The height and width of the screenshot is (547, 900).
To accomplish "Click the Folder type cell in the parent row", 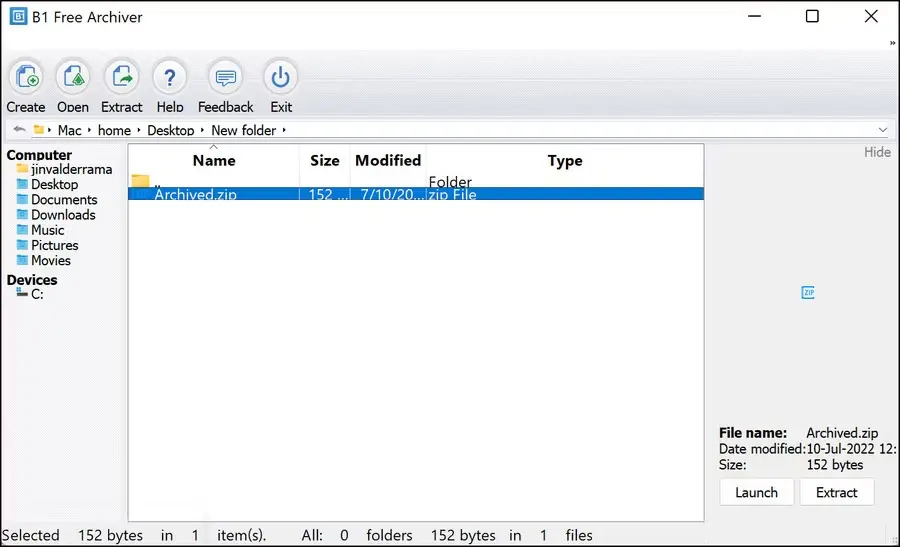I will tap(450, 182).
